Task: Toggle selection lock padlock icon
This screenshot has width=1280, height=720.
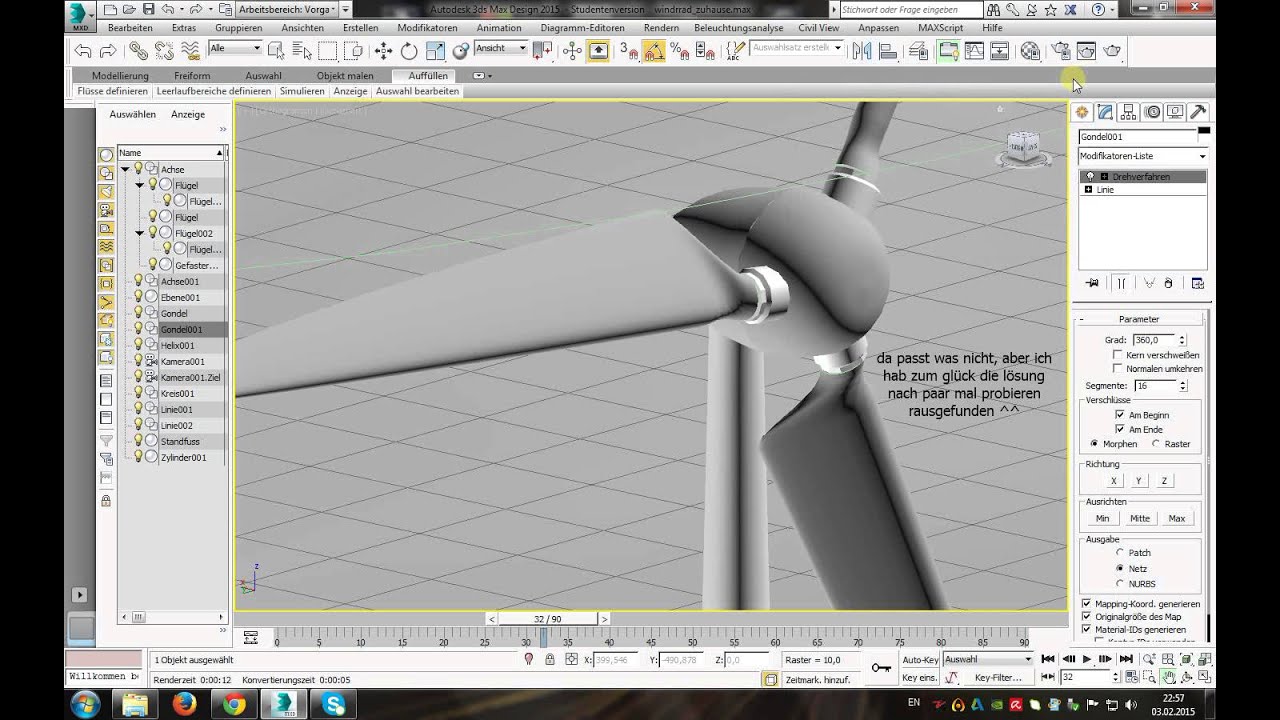Action: pos(550,660)
